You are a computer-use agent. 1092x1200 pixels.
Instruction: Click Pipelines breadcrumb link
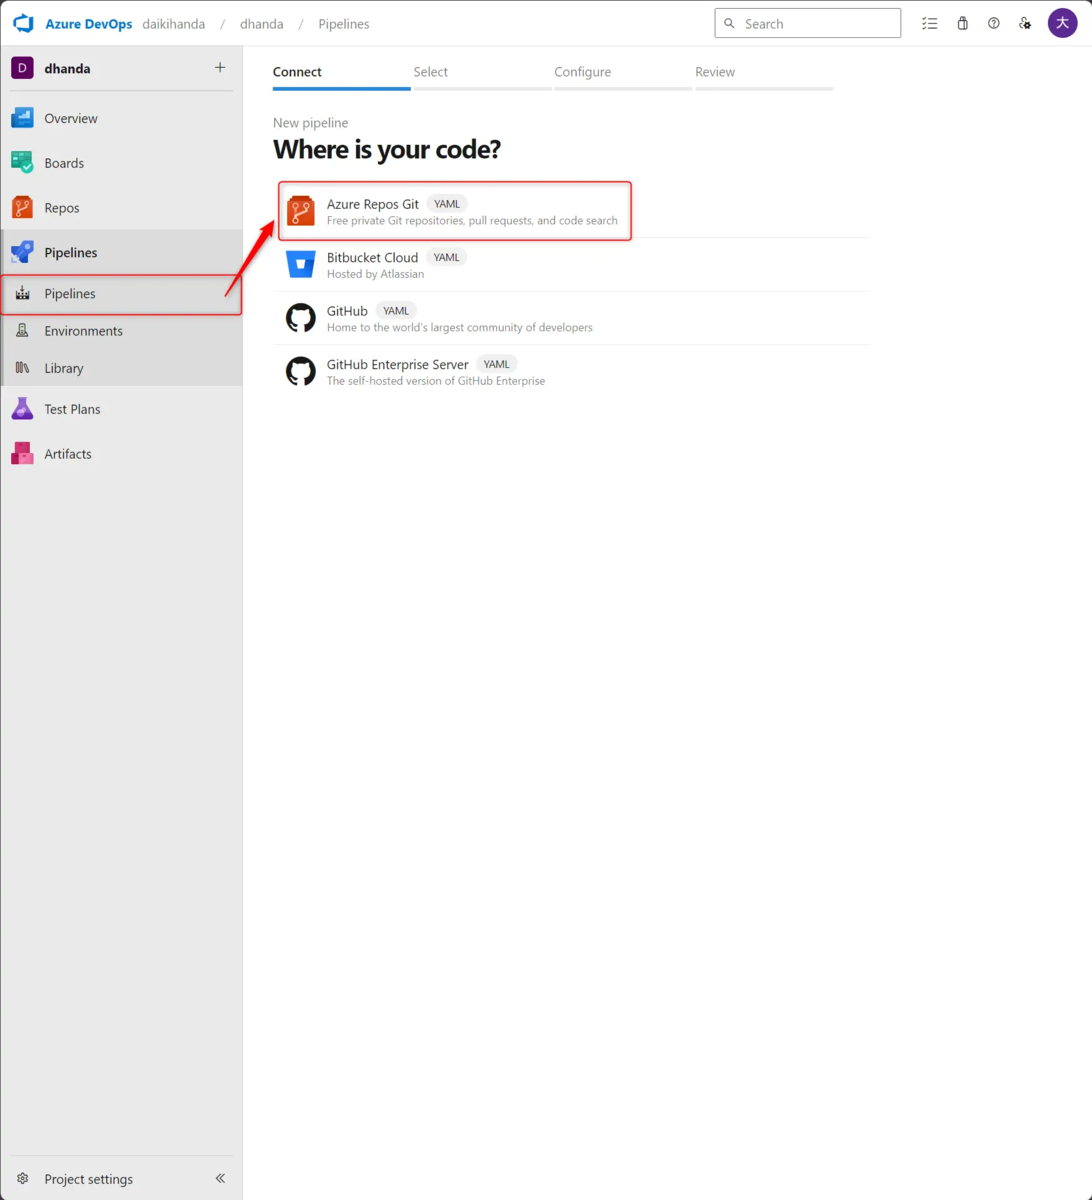point(344,24)
